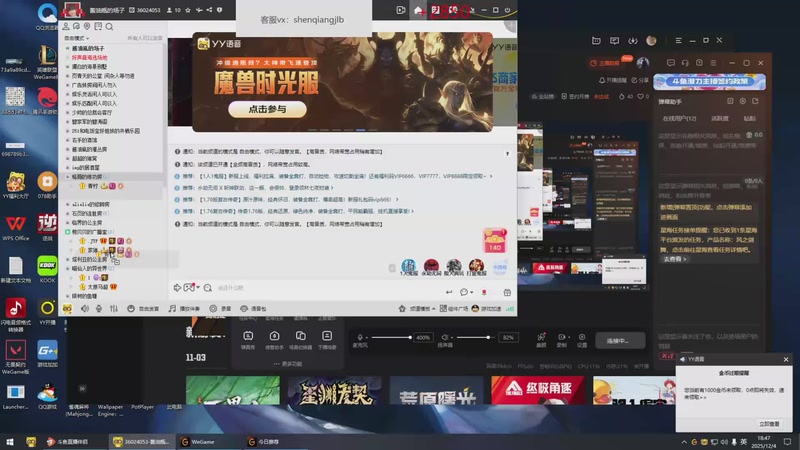The width and height of the screenshot is (800, 450).
Task: Click the 连接中 button in Douyu window
Action: click(x=618, y=341)
